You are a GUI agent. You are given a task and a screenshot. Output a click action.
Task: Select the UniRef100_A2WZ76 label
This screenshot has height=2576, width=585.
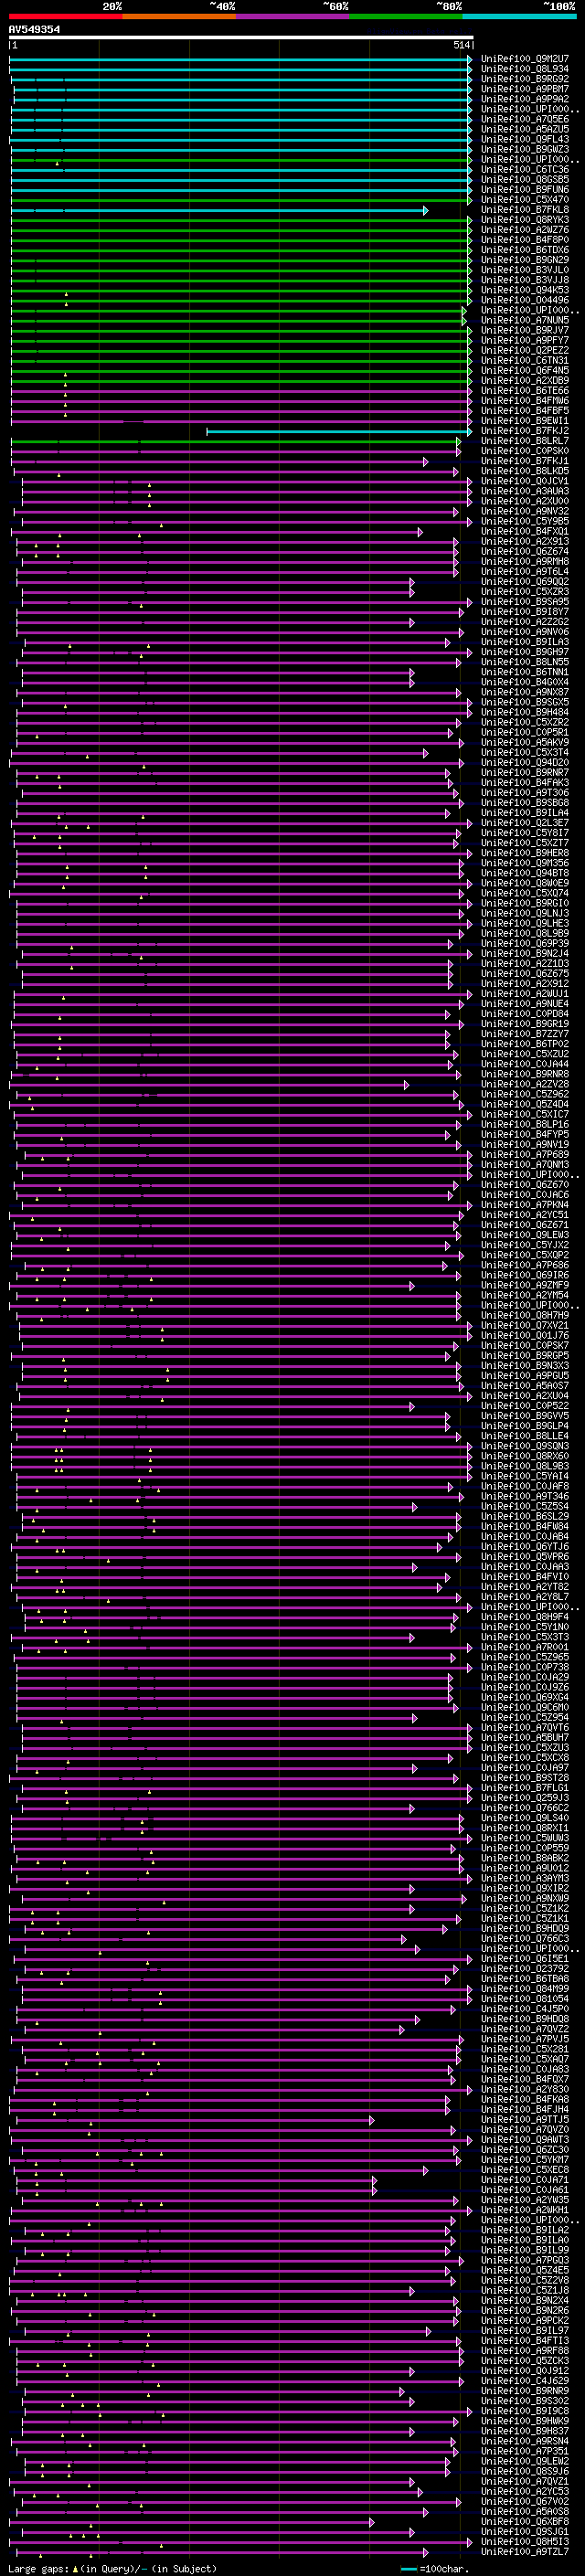click(x=524, y=230)
